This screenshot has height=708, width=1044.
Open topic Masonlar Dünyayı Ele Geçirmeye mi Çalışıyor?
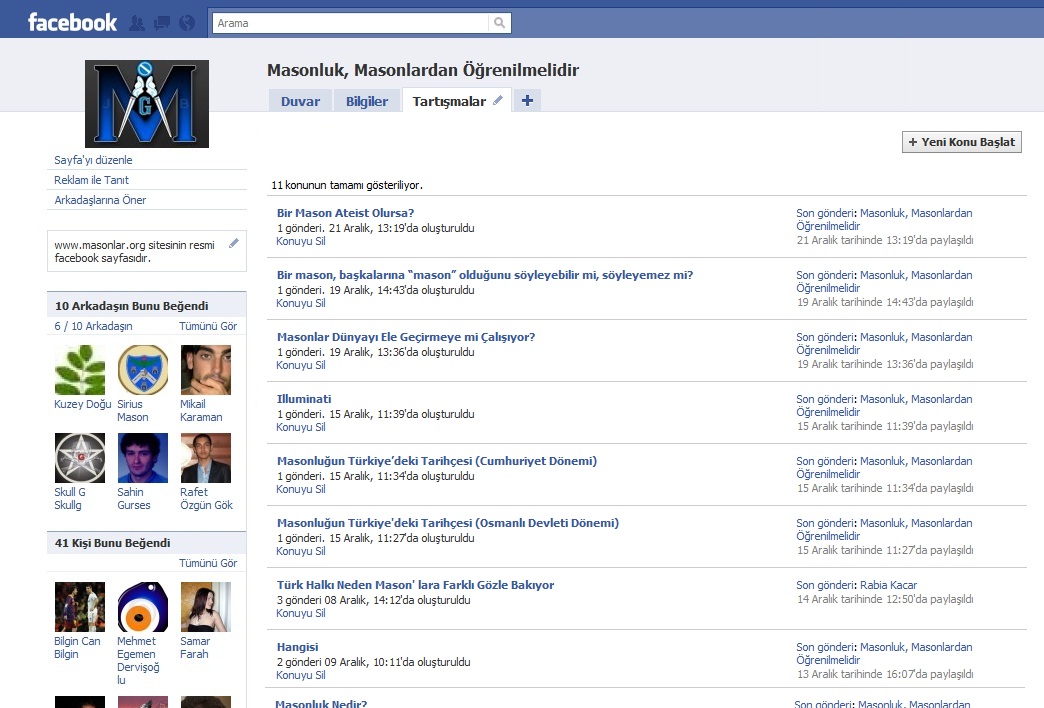(405, 337)
